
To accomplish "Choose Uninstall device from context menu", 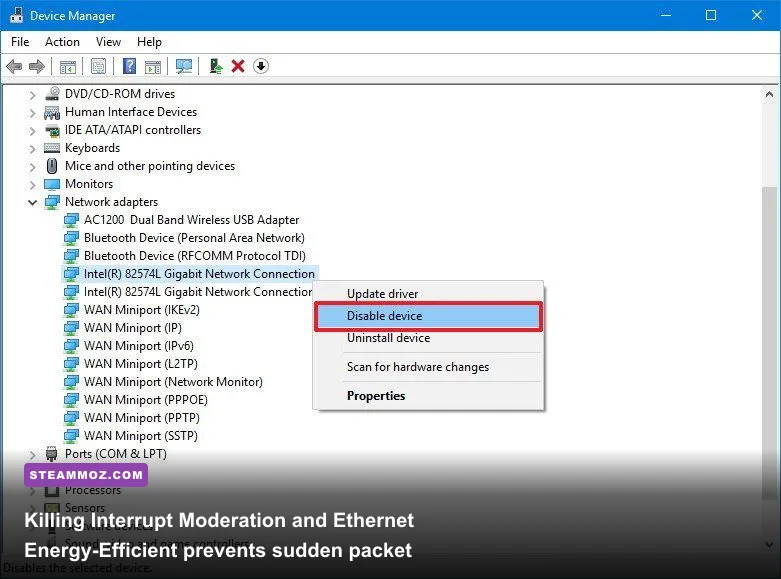I will pyautogui.click(x=428, y=338).
